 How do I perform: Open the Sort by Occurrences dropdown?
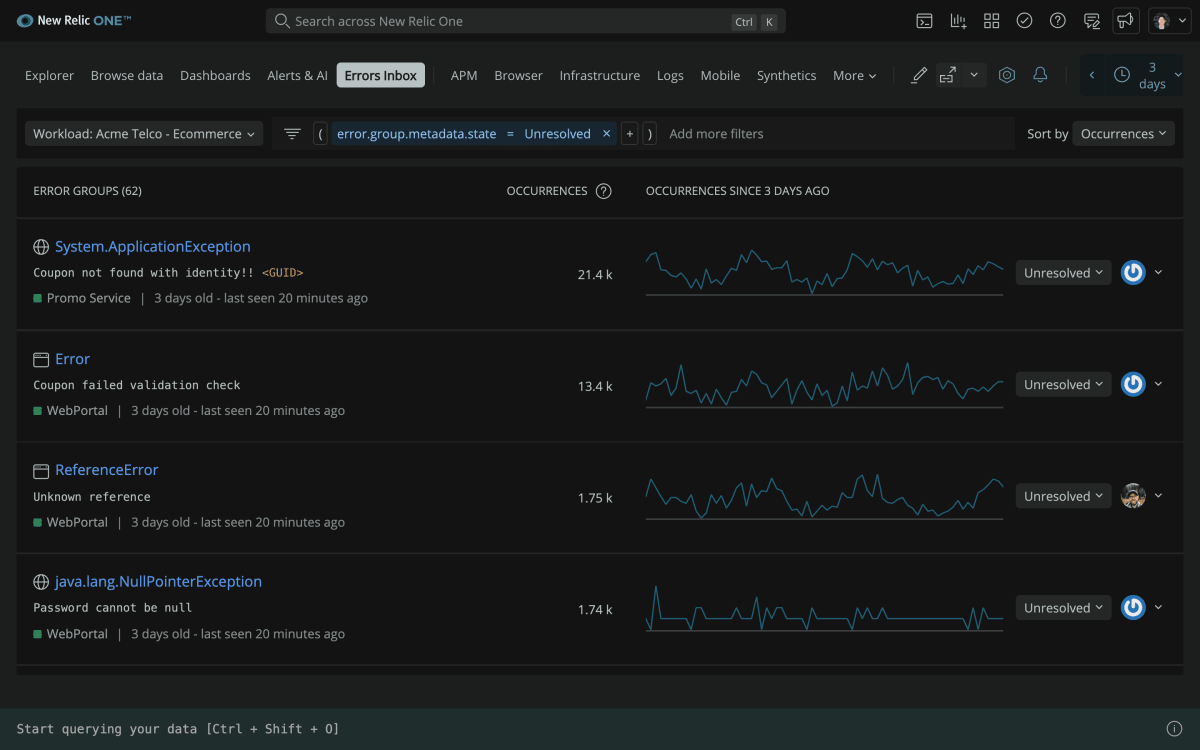pos(1124,134)
